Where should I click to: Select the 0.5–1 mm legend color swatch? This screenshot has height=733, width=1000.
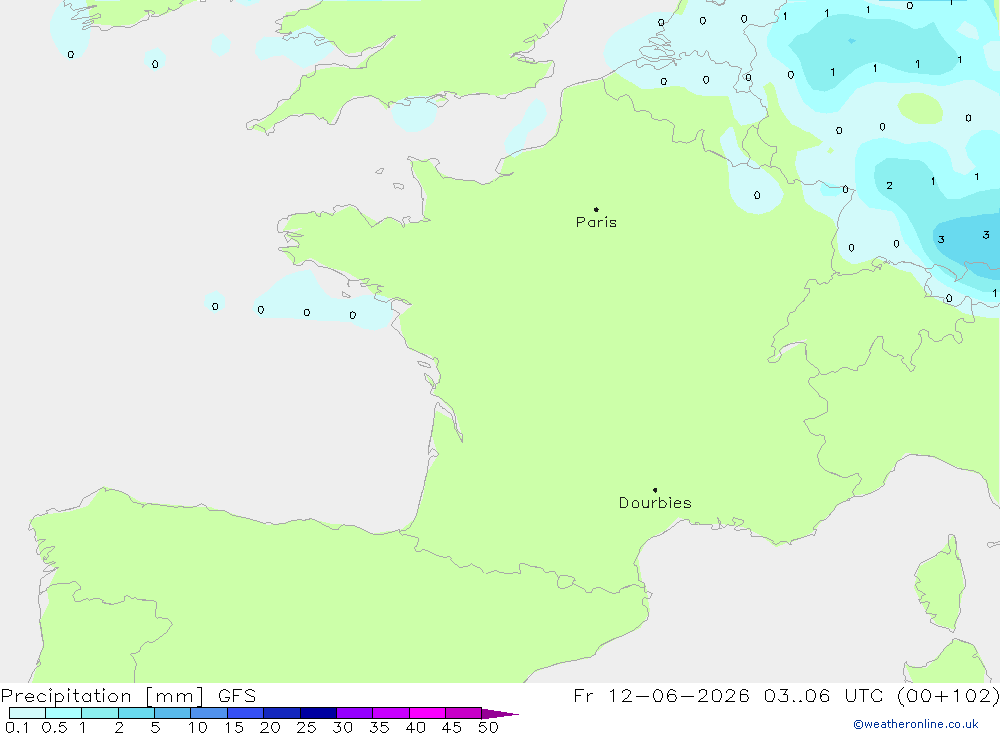coord(64,713)
